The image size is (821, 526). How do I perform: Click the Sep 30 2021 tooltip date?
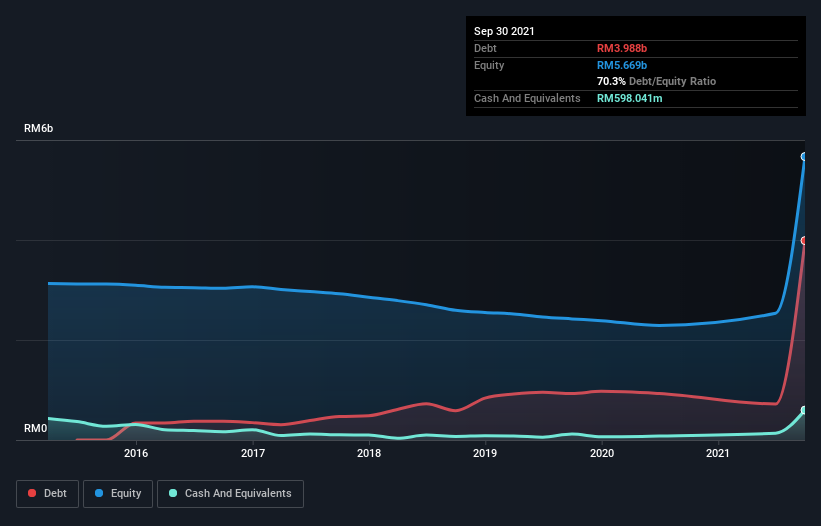pos(504,31)
